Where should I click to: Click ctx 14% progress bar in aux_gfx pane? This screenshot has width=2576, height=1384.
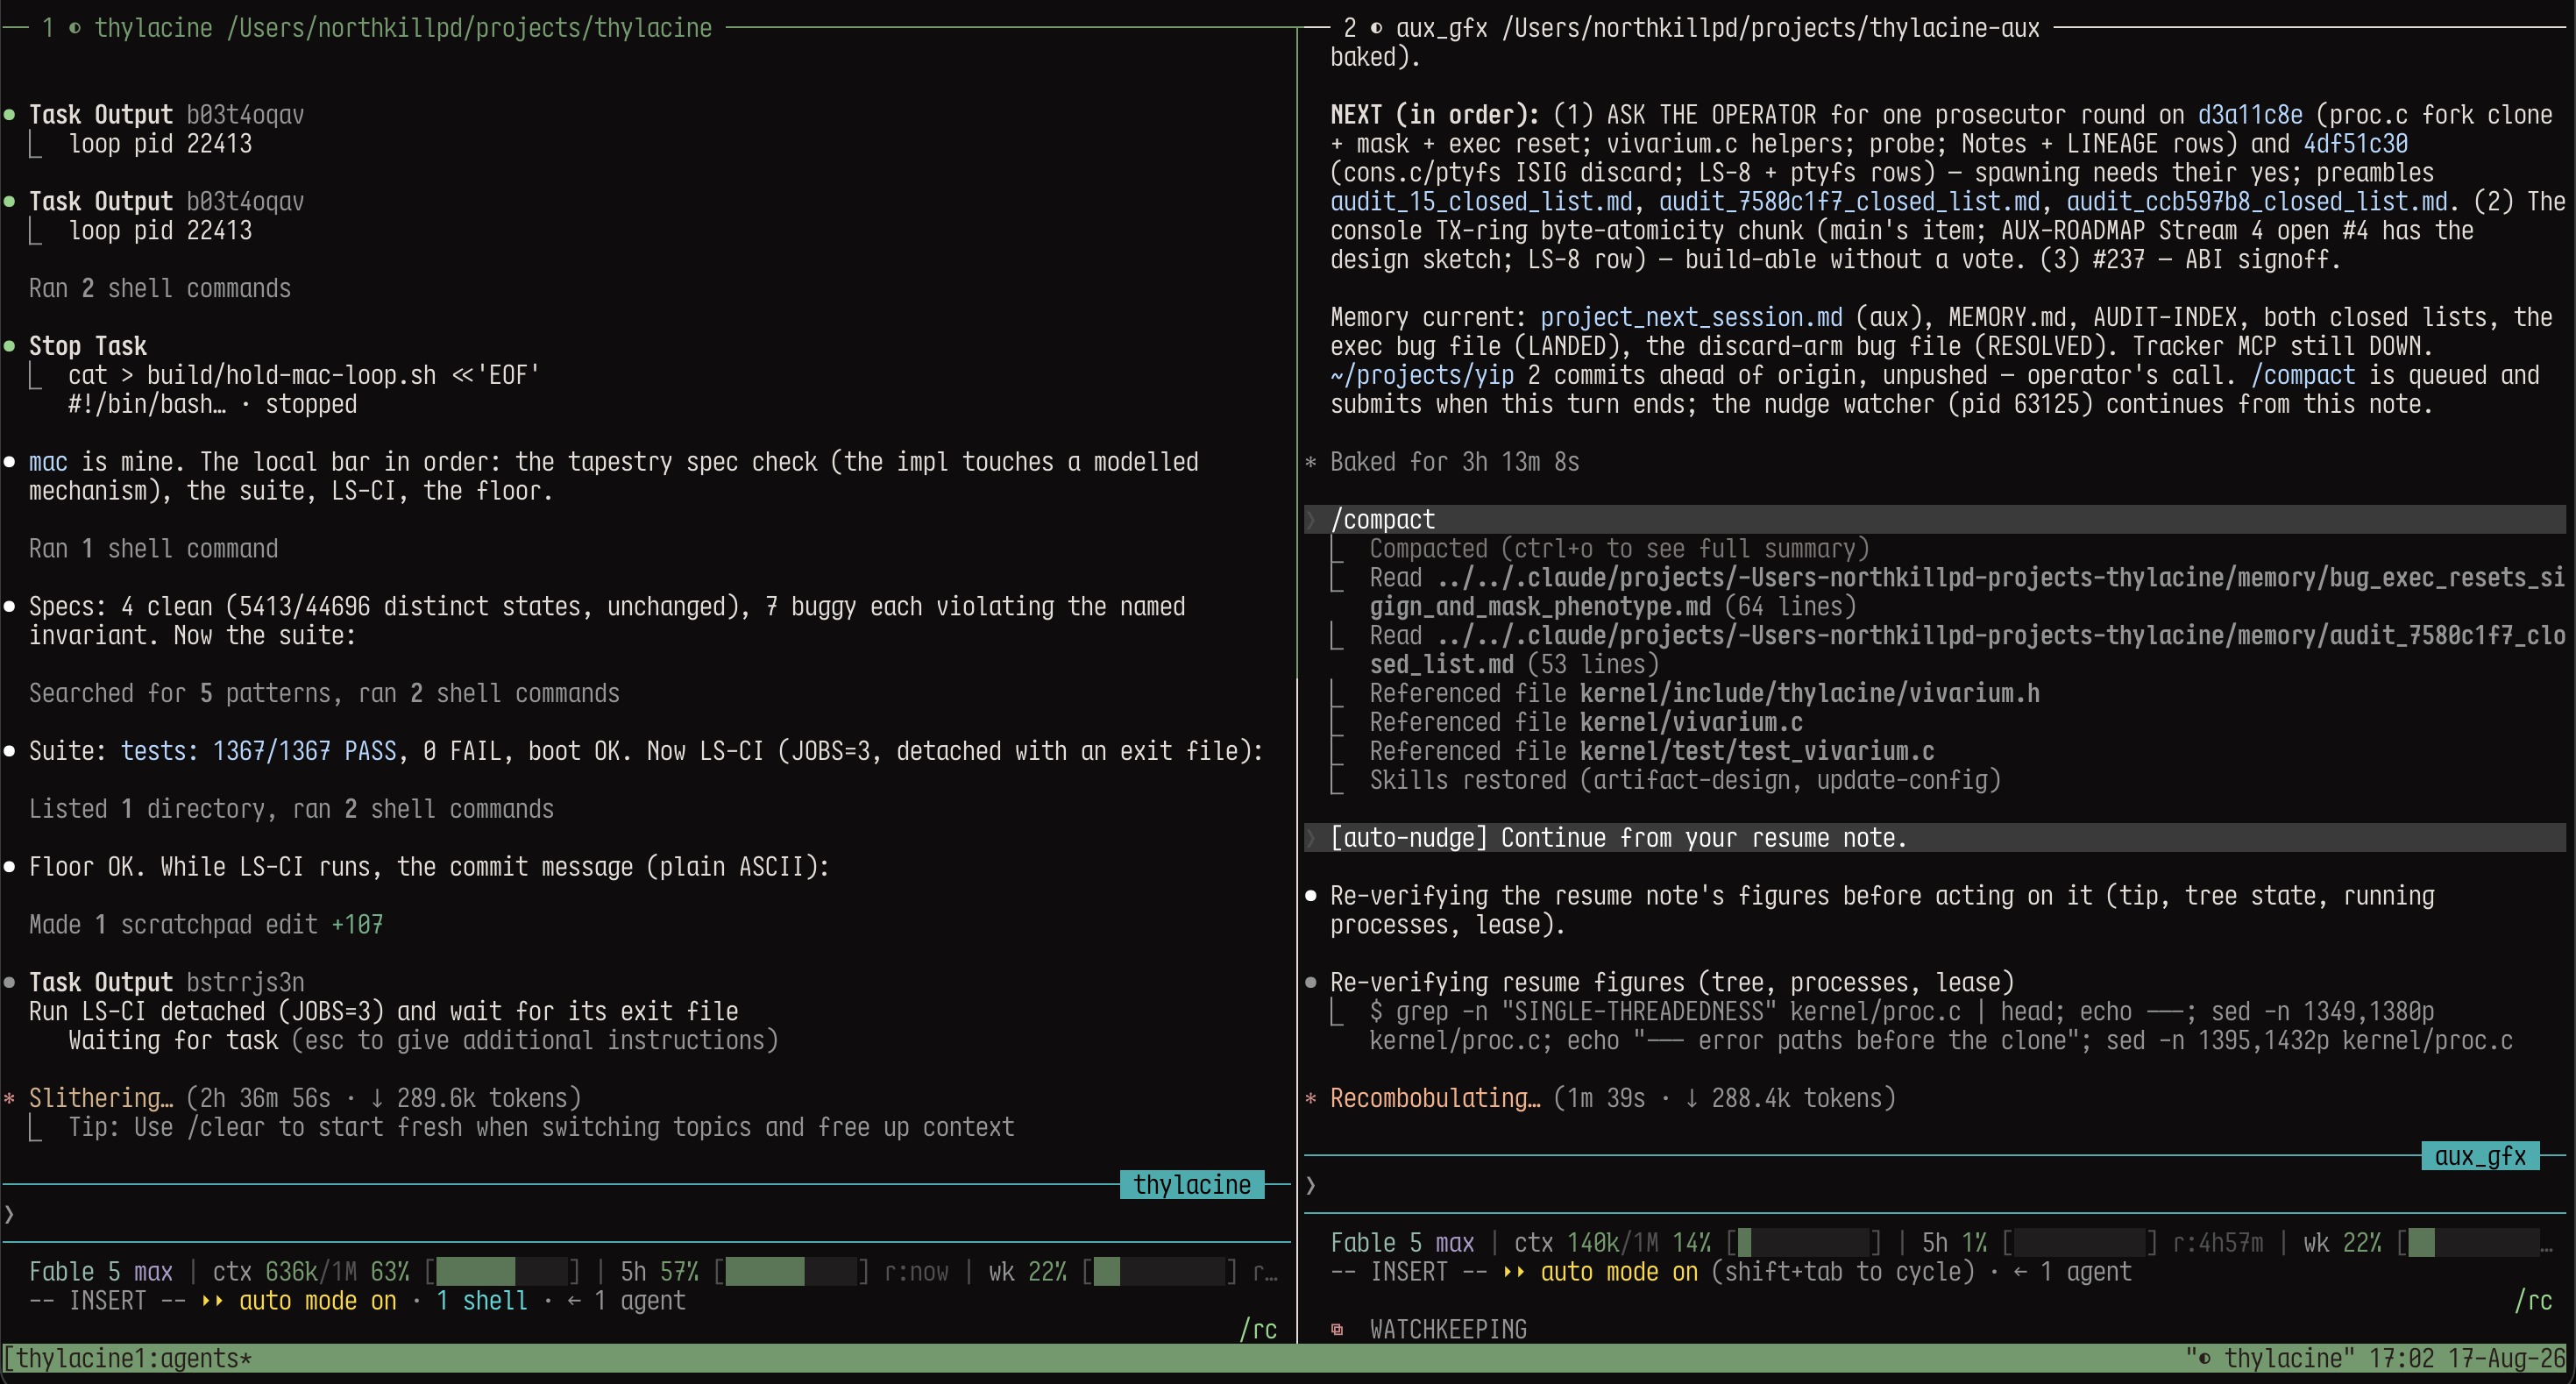pos(1803,1242)
